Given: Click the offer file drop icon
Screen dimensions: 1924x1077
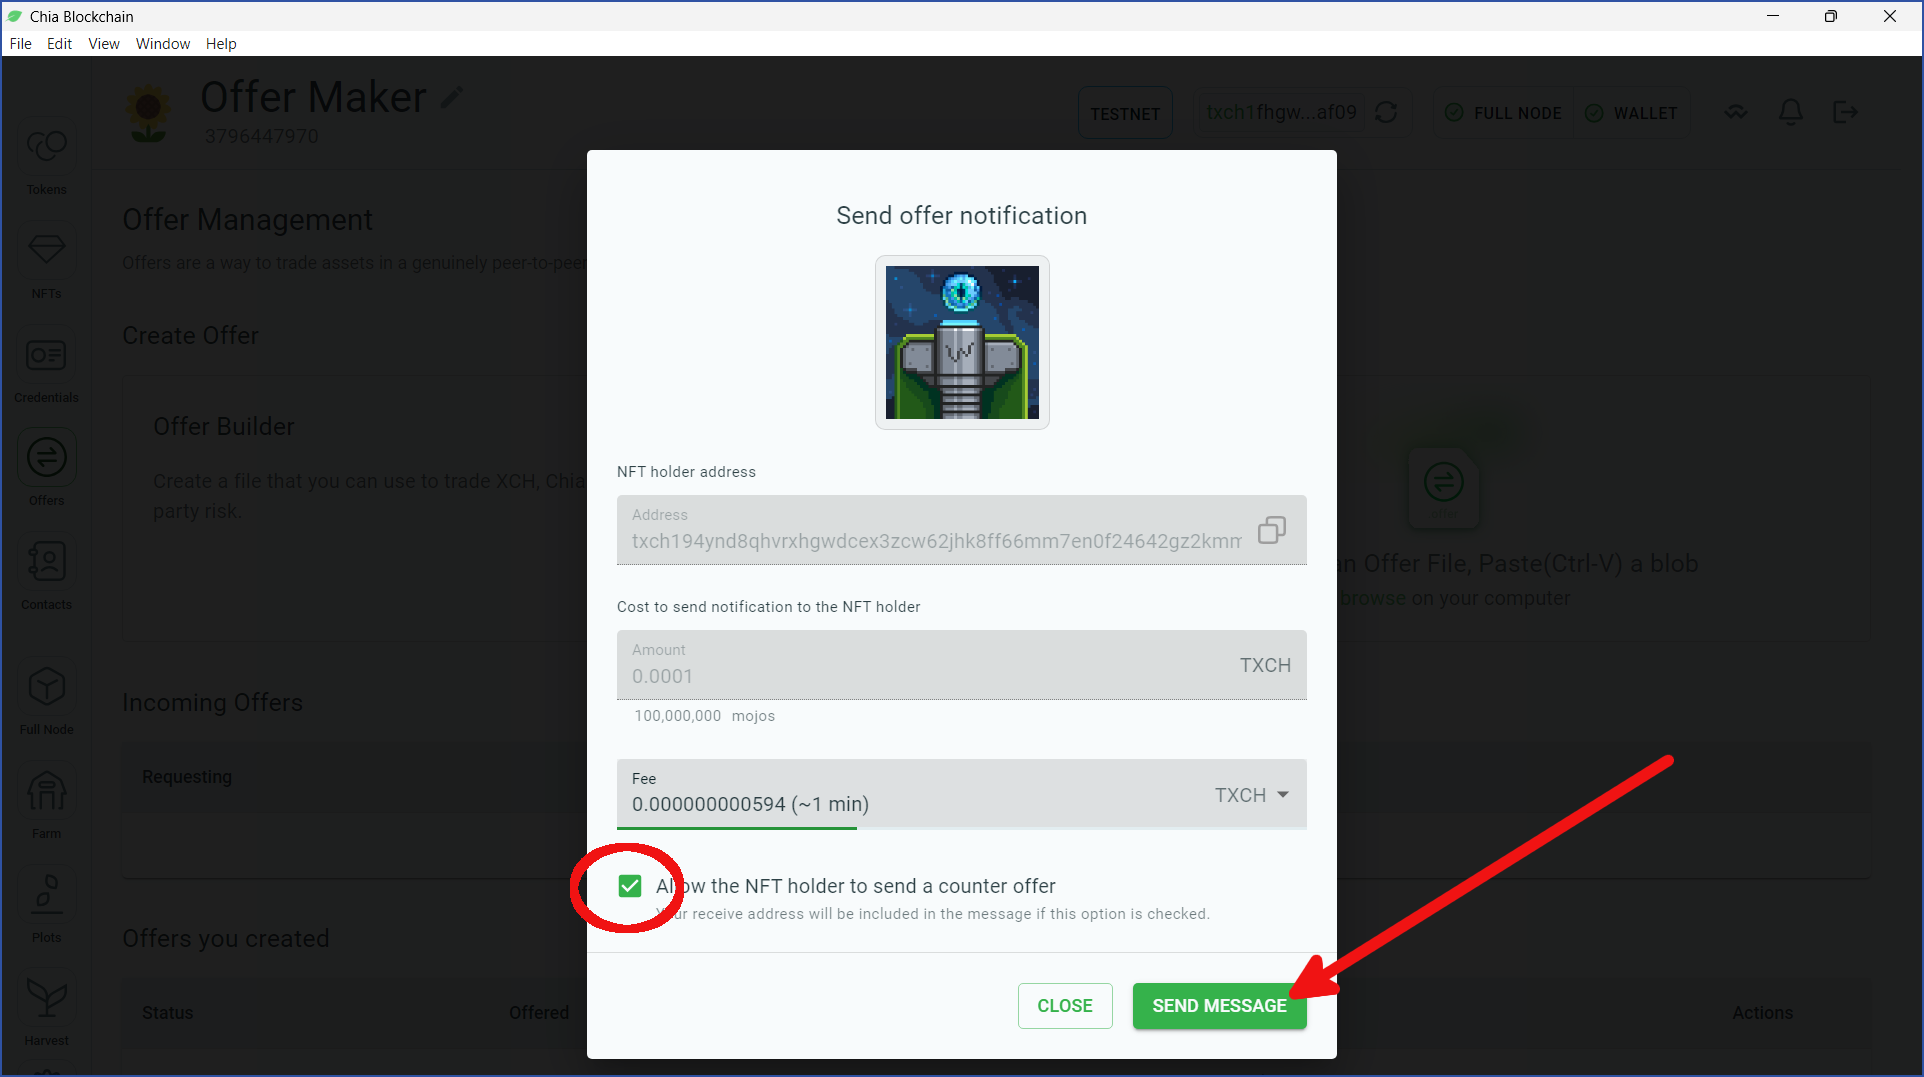Looking at the screenshot, I should click(1443, 486).
